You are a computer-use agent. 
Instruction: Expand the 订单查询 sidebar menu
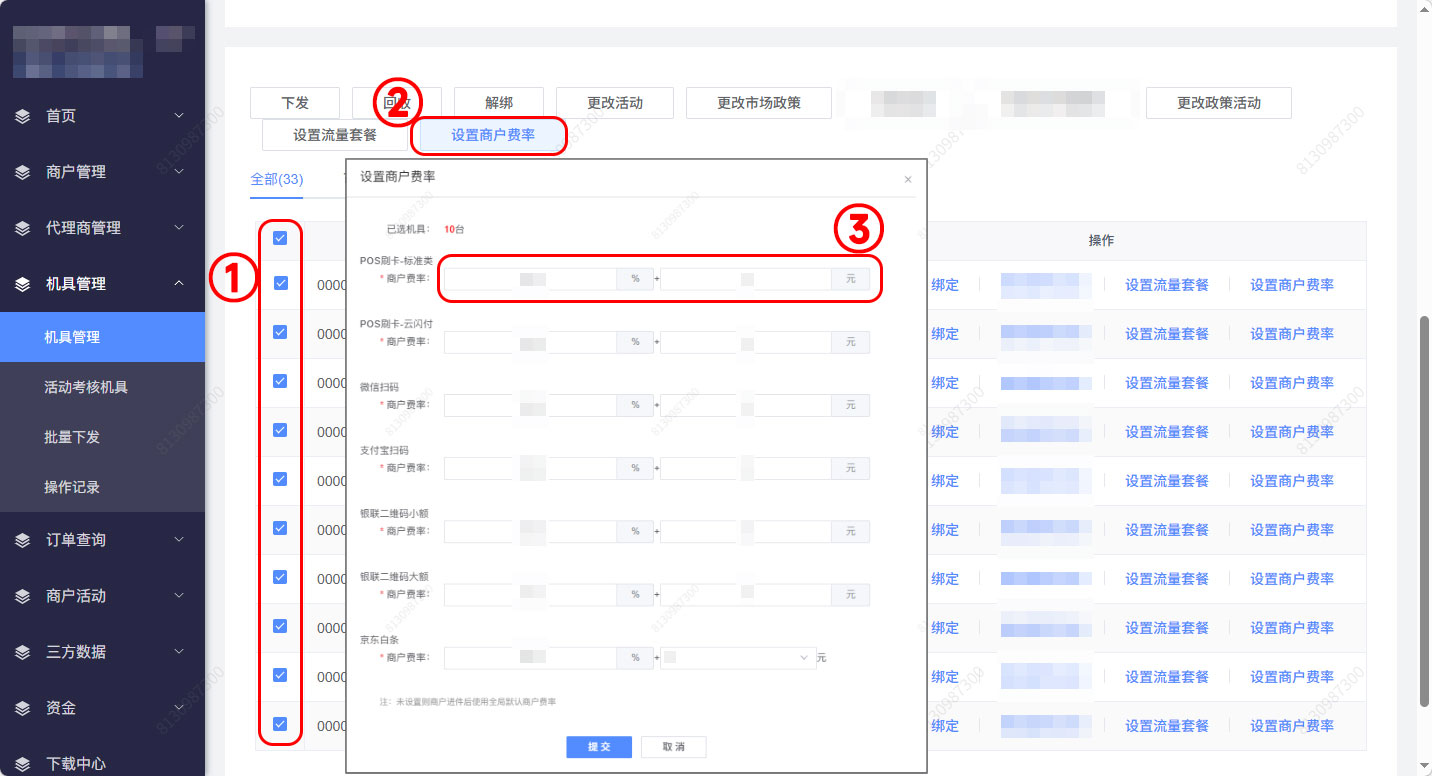point(178,540)
